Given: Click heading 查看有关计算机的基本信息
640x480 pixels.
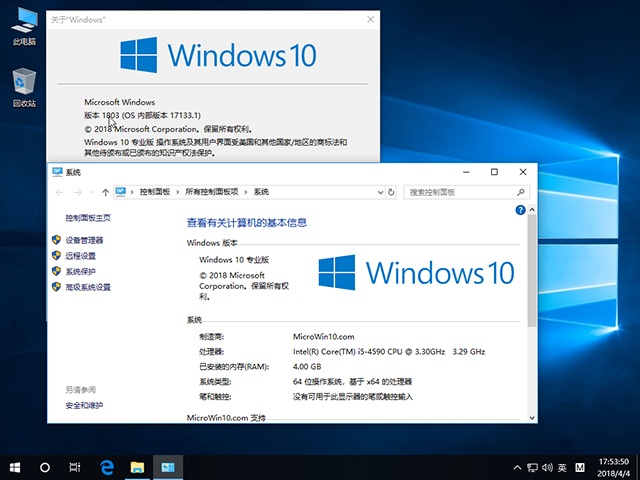Looking at the screenshot, I should pyautogui.click(x=247, y=223).
